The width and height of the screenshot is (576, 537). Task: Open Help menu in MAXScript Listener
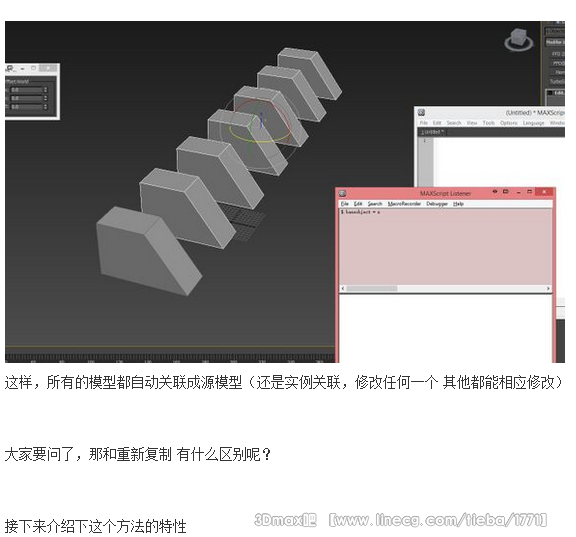[x=458, y=203]
